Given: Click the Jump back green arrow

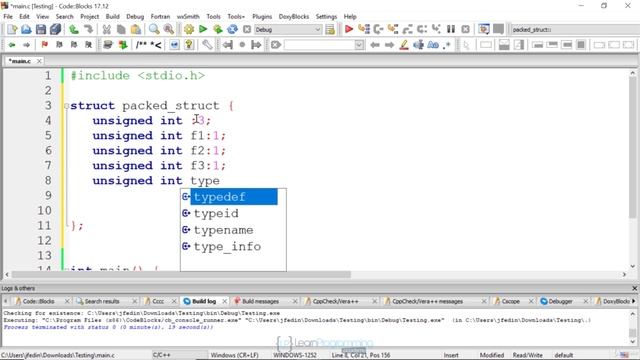Looking at the screenshot, I should (12, 45).
